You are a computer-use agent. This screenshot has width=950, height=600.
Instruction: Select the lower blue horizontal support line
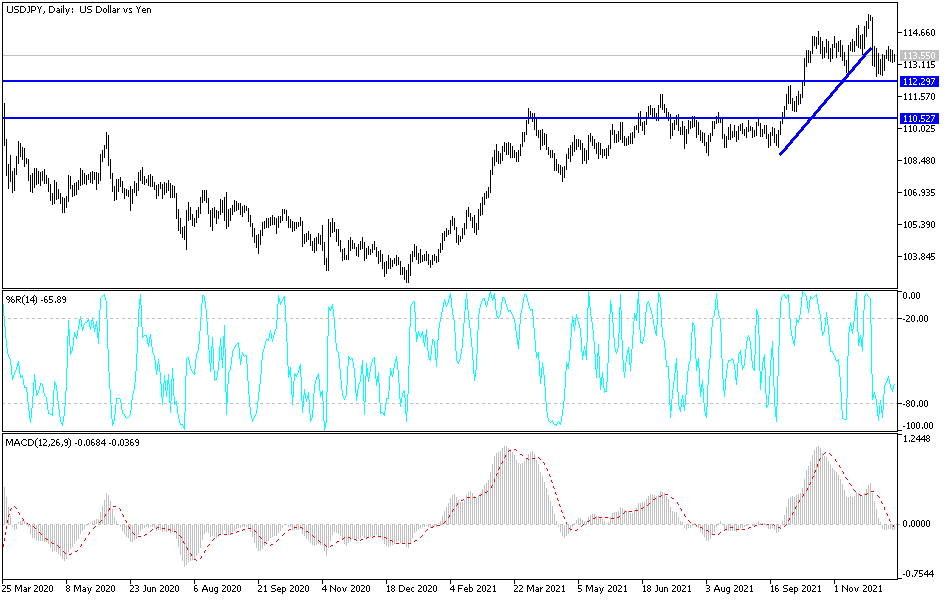400,117
